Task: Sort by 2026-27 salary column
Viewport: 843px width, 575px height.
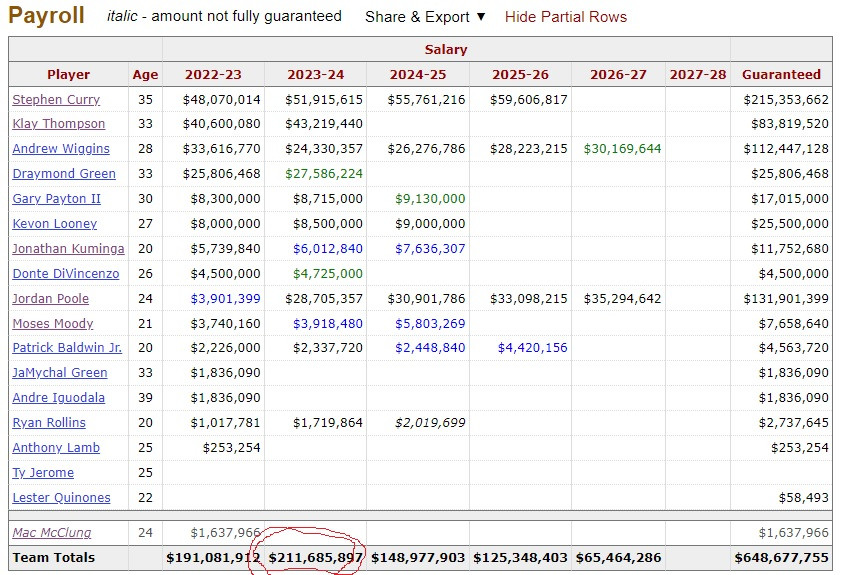Action: (x=618, y=74)
